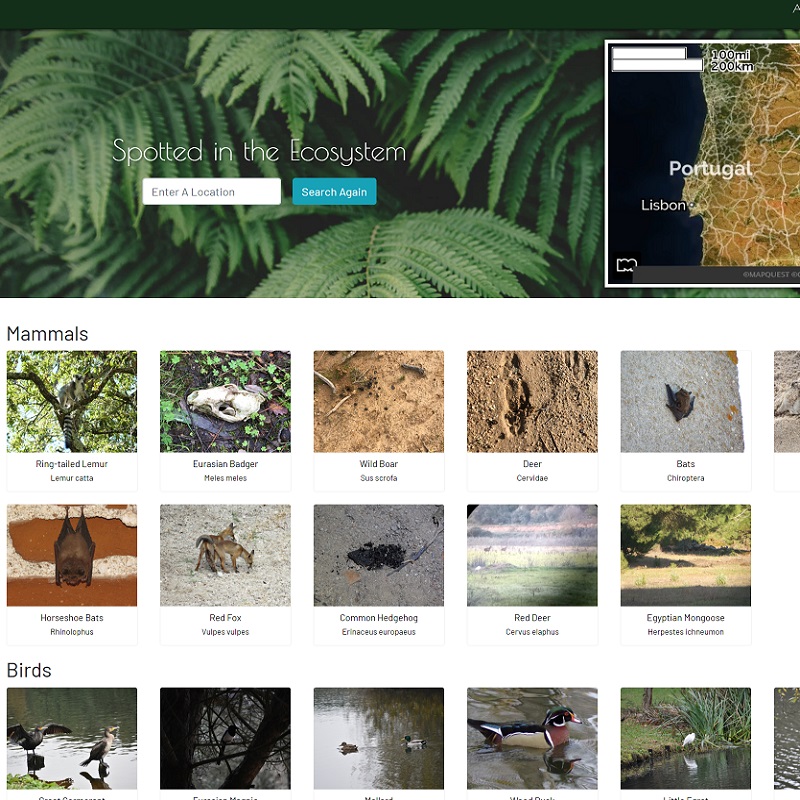Click the Lemur catta scientific name
This screenshot has width=800, height=800.
72,478
